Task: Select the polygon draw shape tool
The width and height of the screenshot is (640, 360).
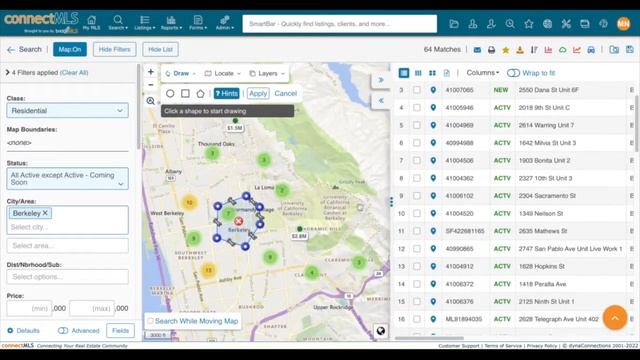Action: [x=200, y=93]
